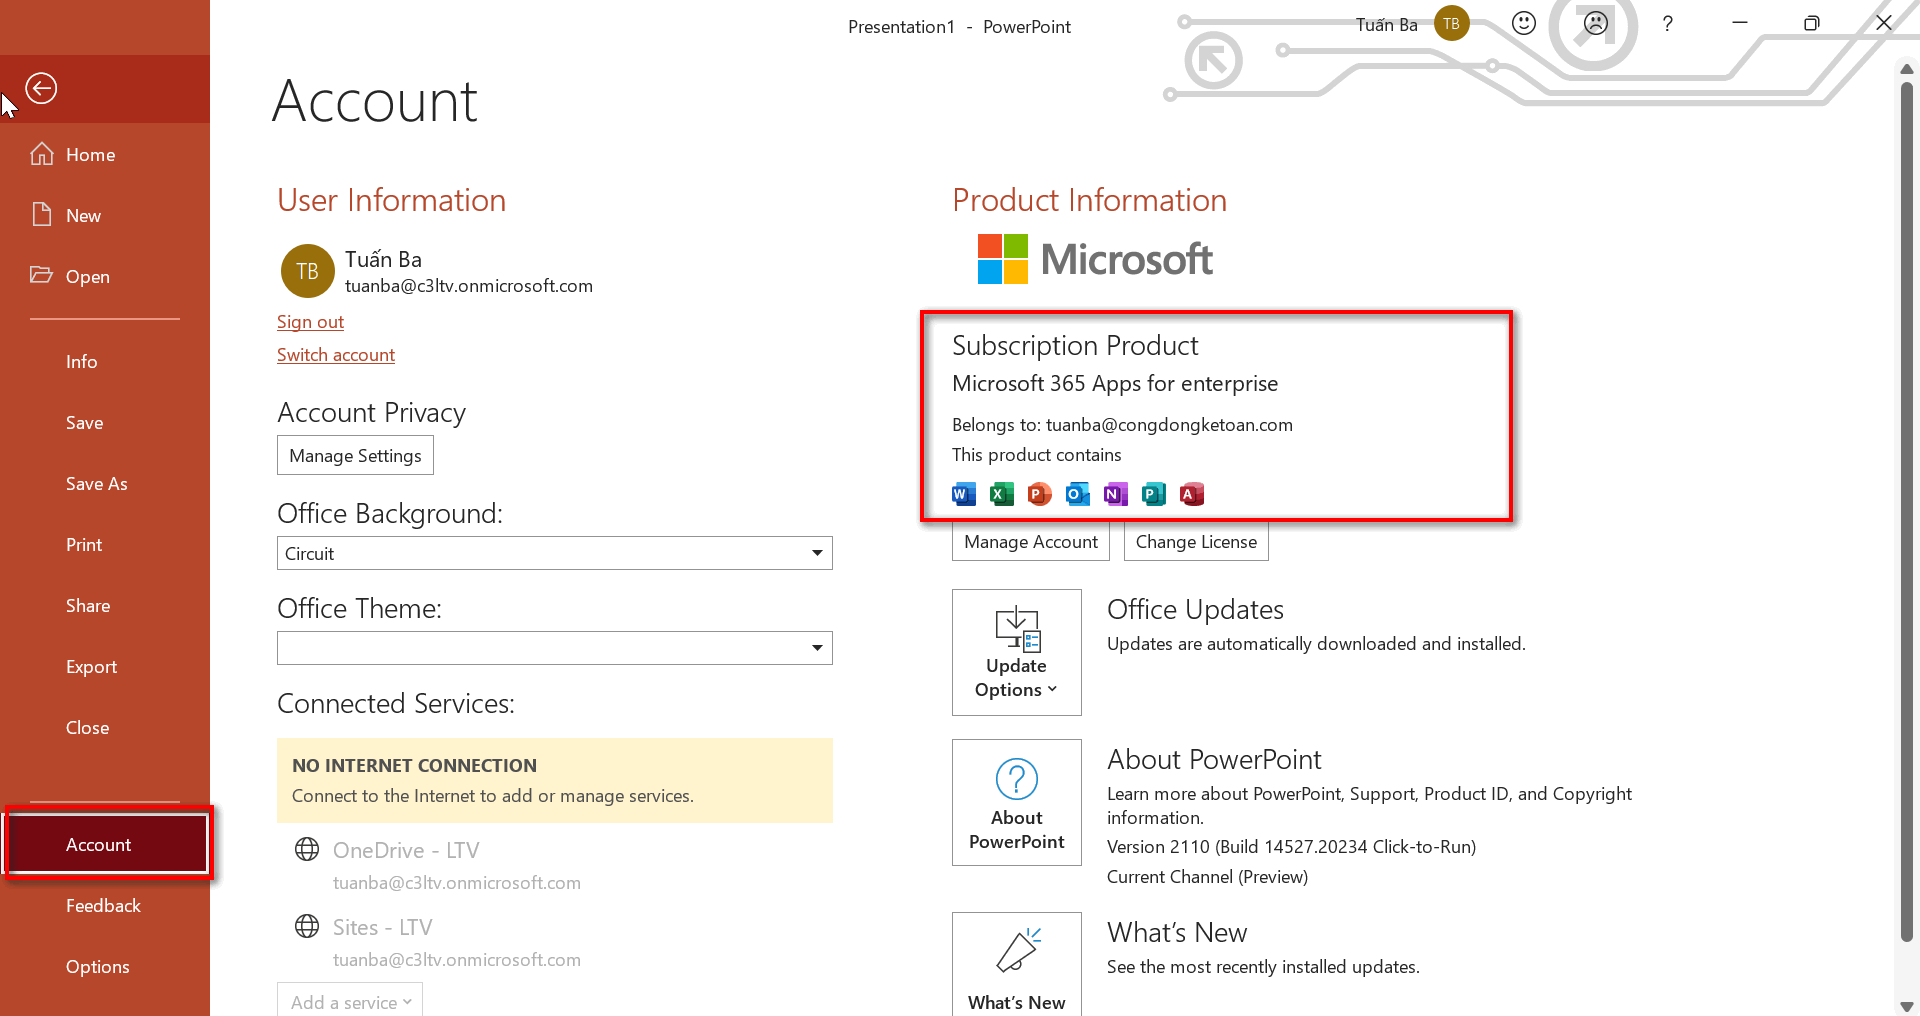This screenshot has width=1920, height=1016.
Task: Select Info in the sidebar
Action: [104, 362]
